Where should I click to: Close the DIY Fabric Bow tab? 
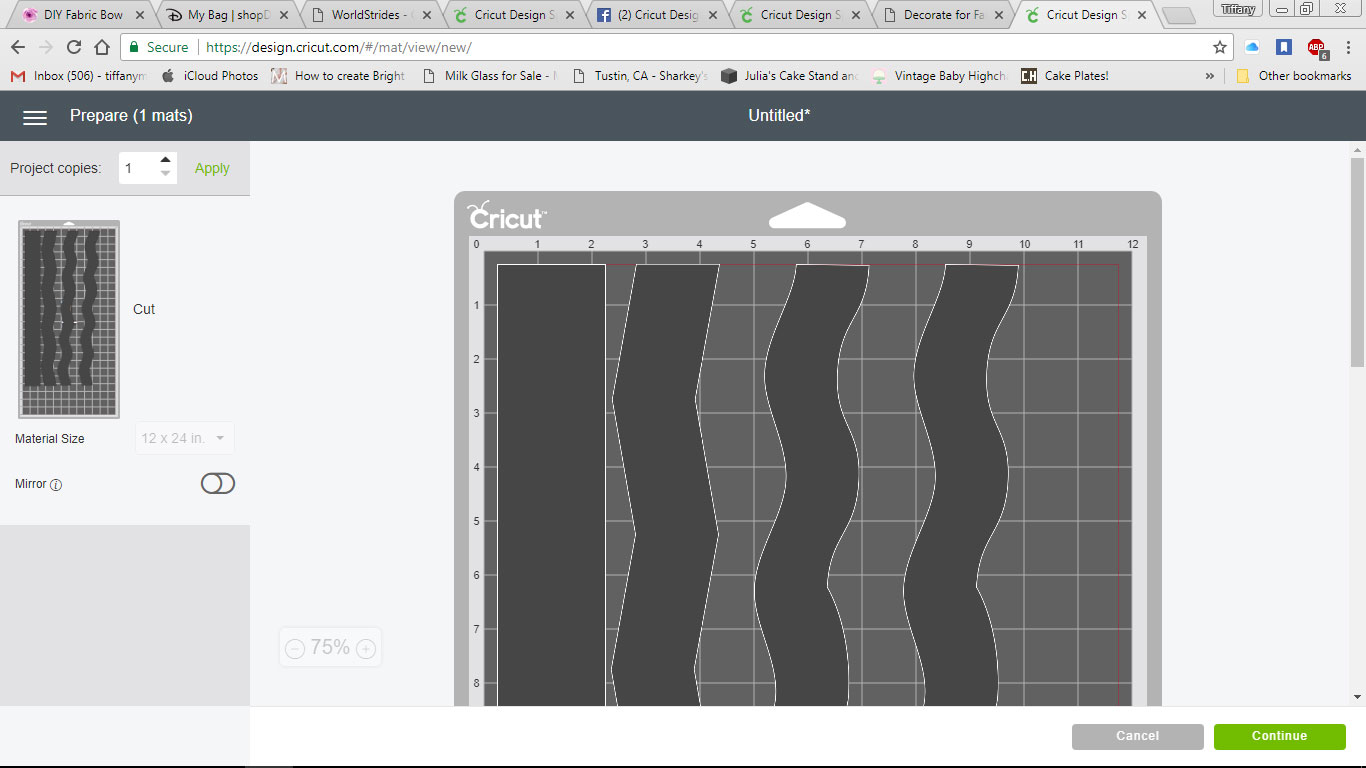(x=139, y=15)
